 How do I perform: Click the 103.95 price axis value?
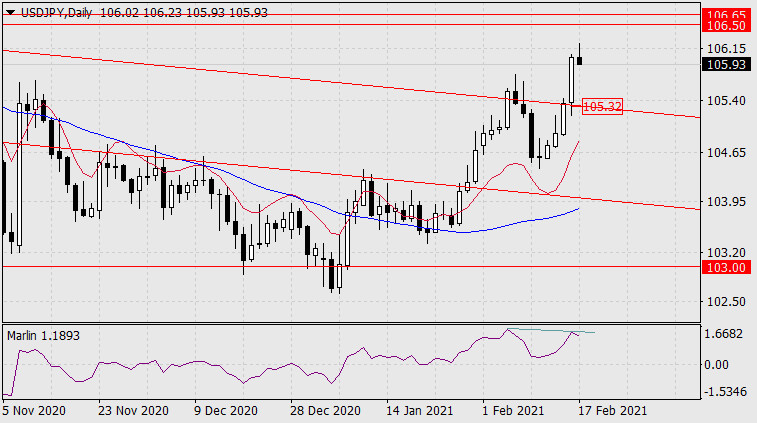coord(727,201)
